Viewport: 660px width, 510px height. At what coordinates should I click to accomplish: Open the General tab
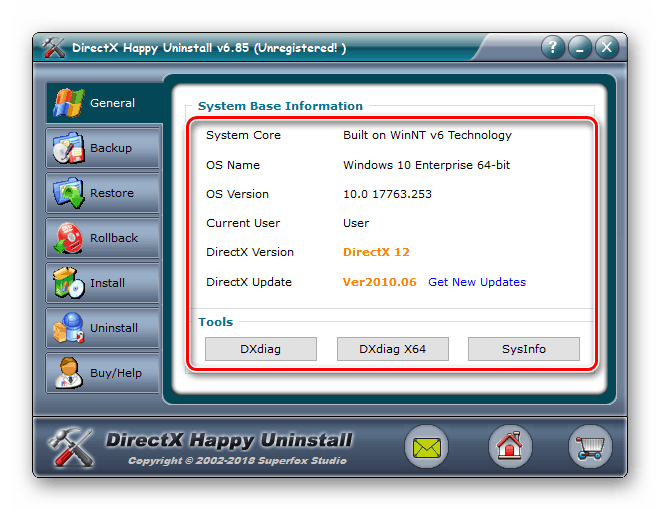tap(104, 103)
